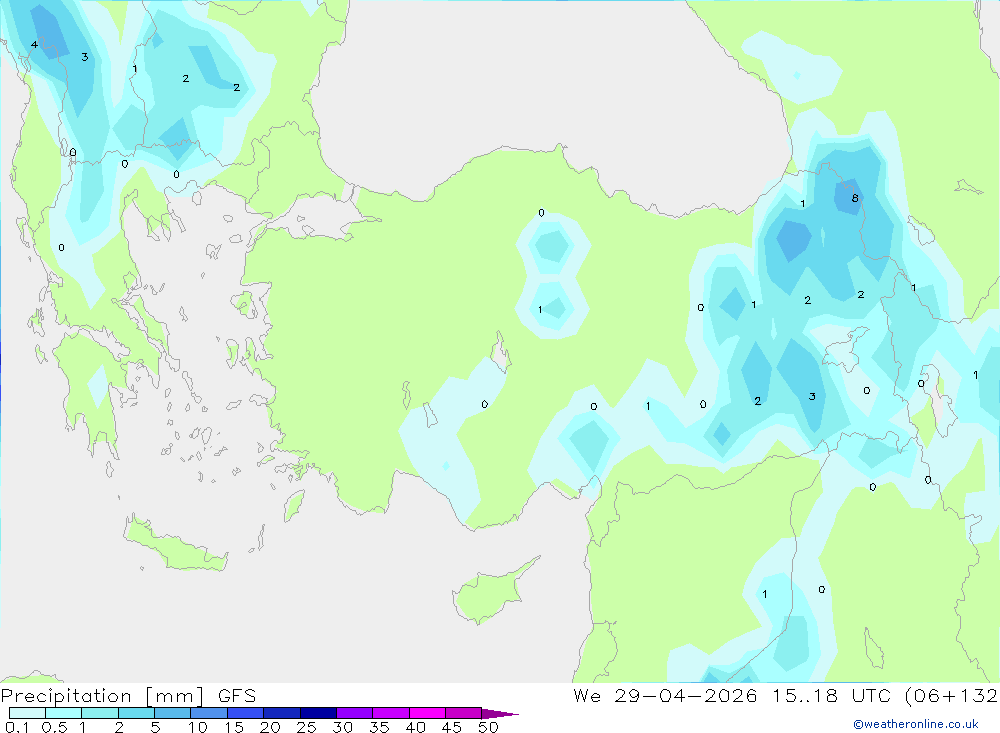This screenshot has width=1000, height=733.
Task: Click the 1–2 mm legend color swatch
Action: 100,713
